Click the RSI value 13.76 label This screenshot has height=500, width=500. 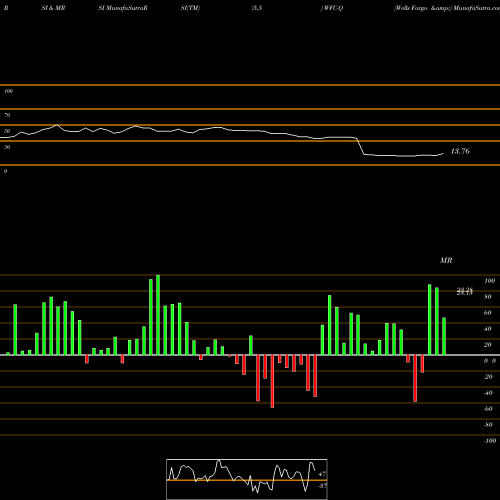point(460,151)
